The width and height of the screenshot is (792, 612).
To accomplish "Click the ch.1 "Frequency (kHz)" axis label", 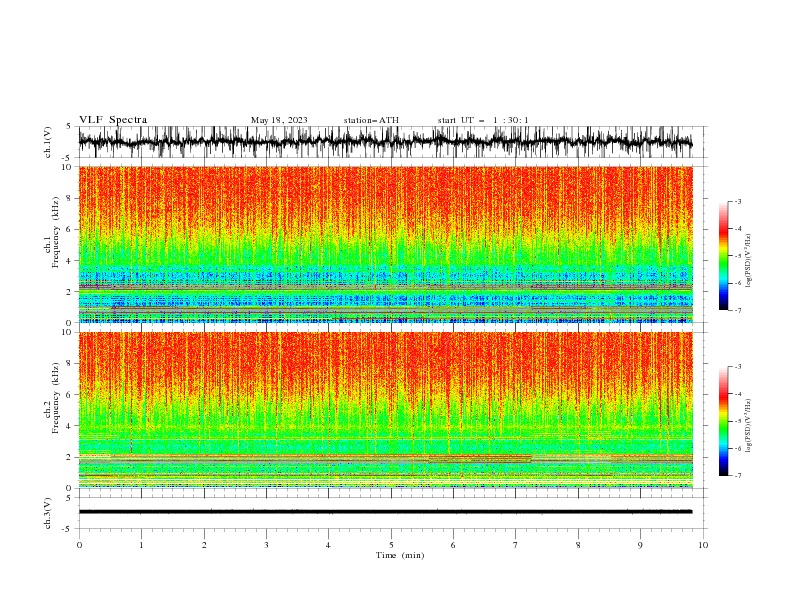I will 56,233.
